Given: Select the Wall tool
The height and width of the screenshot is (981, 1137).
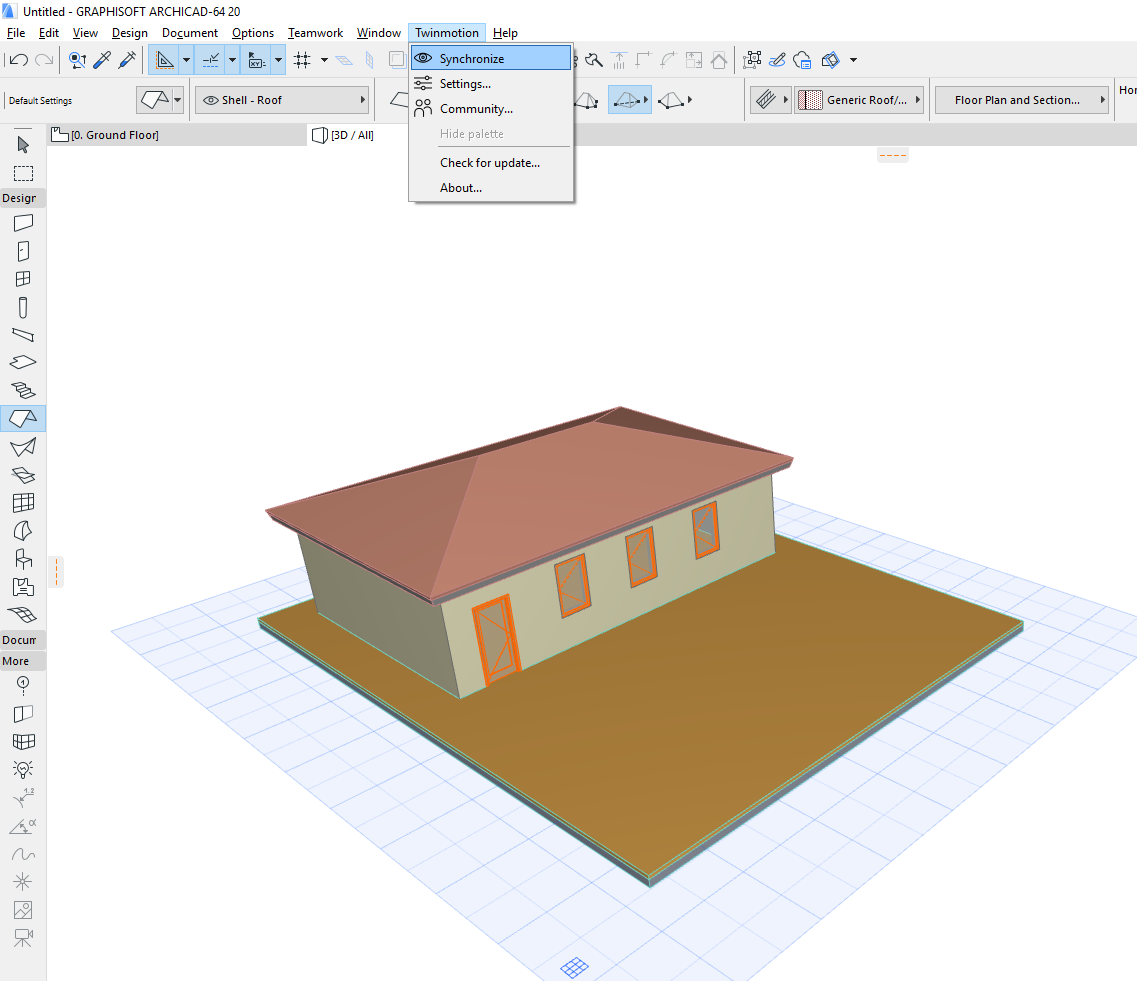Looking at the screenshot, I should pos(23,223).
